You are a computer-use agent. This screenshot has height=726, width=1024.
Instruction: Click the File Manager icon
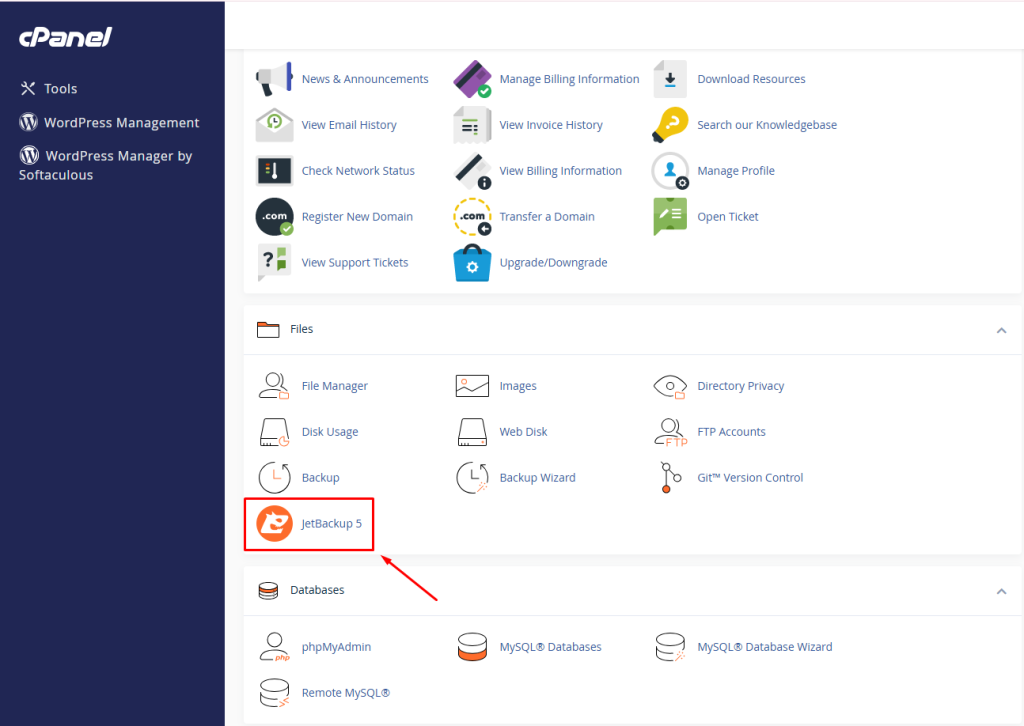274,386
